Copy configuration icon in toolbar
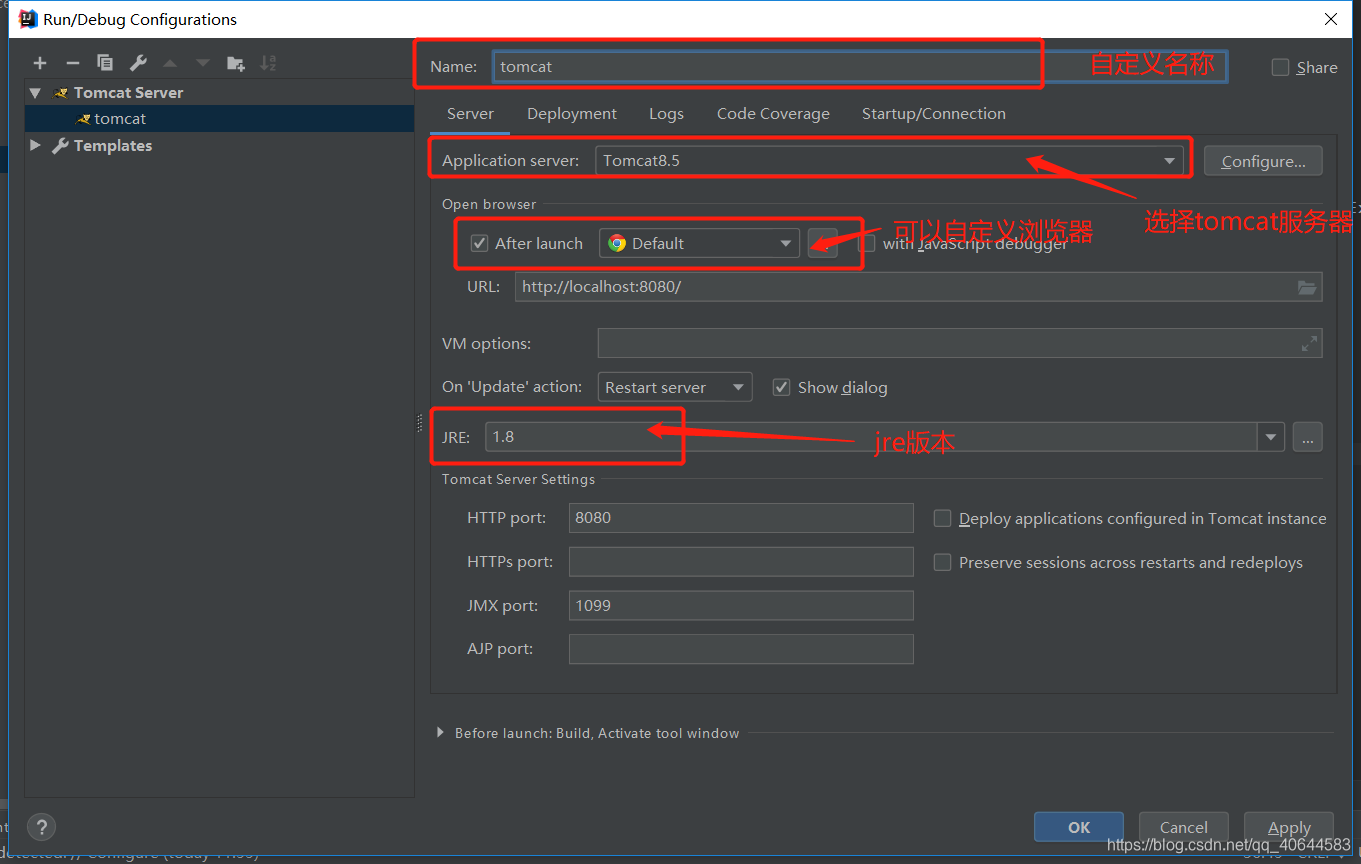Image resolution: width=1361 pixels, height=864 pixels. (105, 63)
